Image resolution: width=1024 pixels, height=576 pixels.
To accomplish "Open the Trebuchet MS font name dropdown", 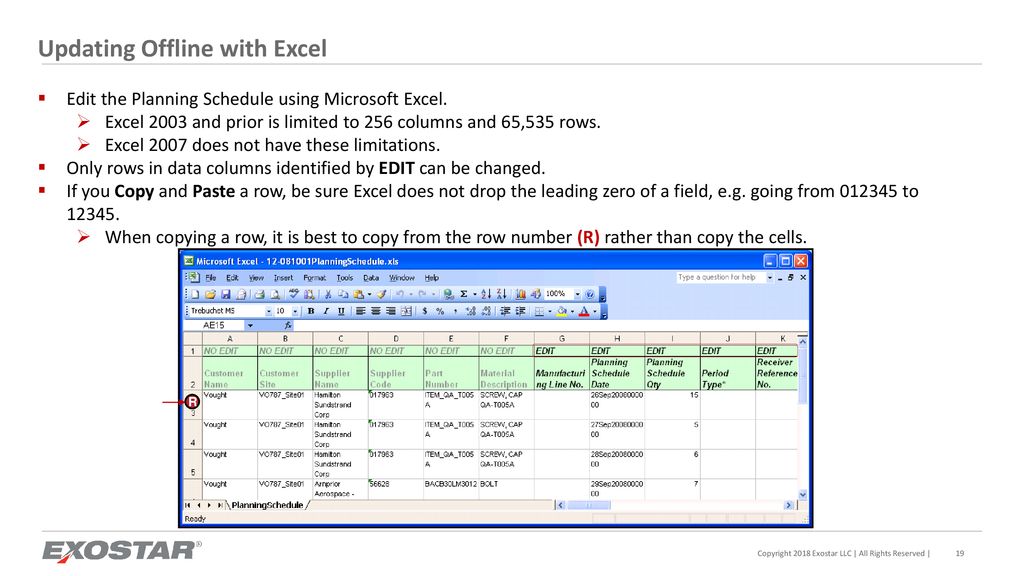I will 268,312.
